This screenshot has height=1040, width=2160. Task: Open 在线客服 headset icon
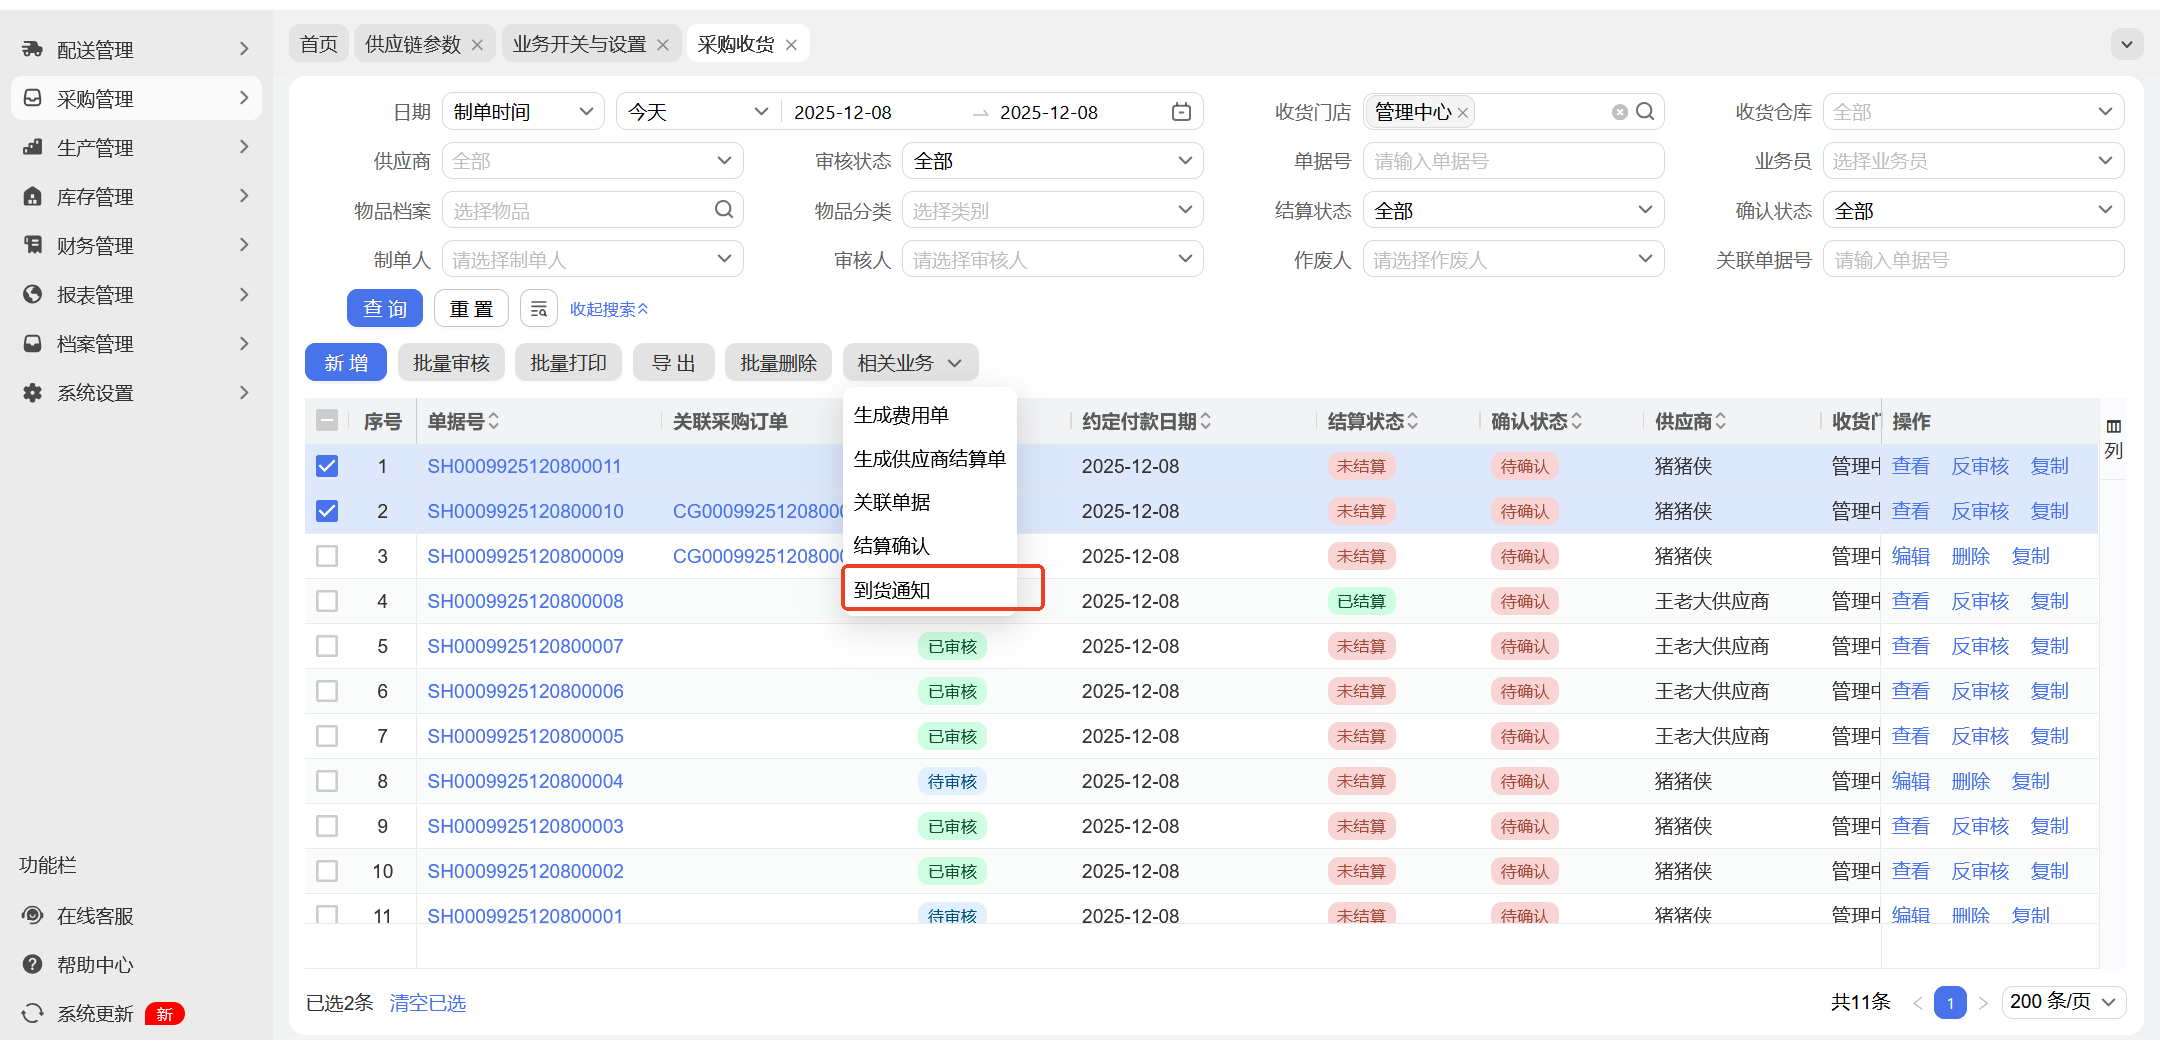click(x=33, y=915)
